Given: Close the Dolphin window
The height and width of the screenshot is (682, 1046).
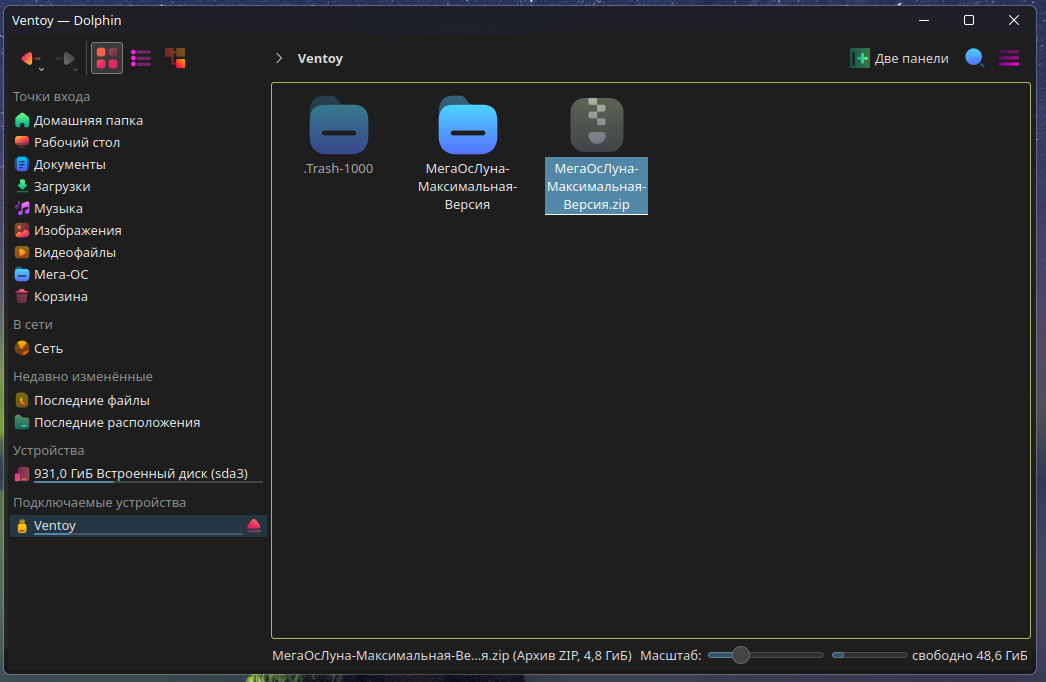Looking at the screenshot, I should (x=1014, y=21).
